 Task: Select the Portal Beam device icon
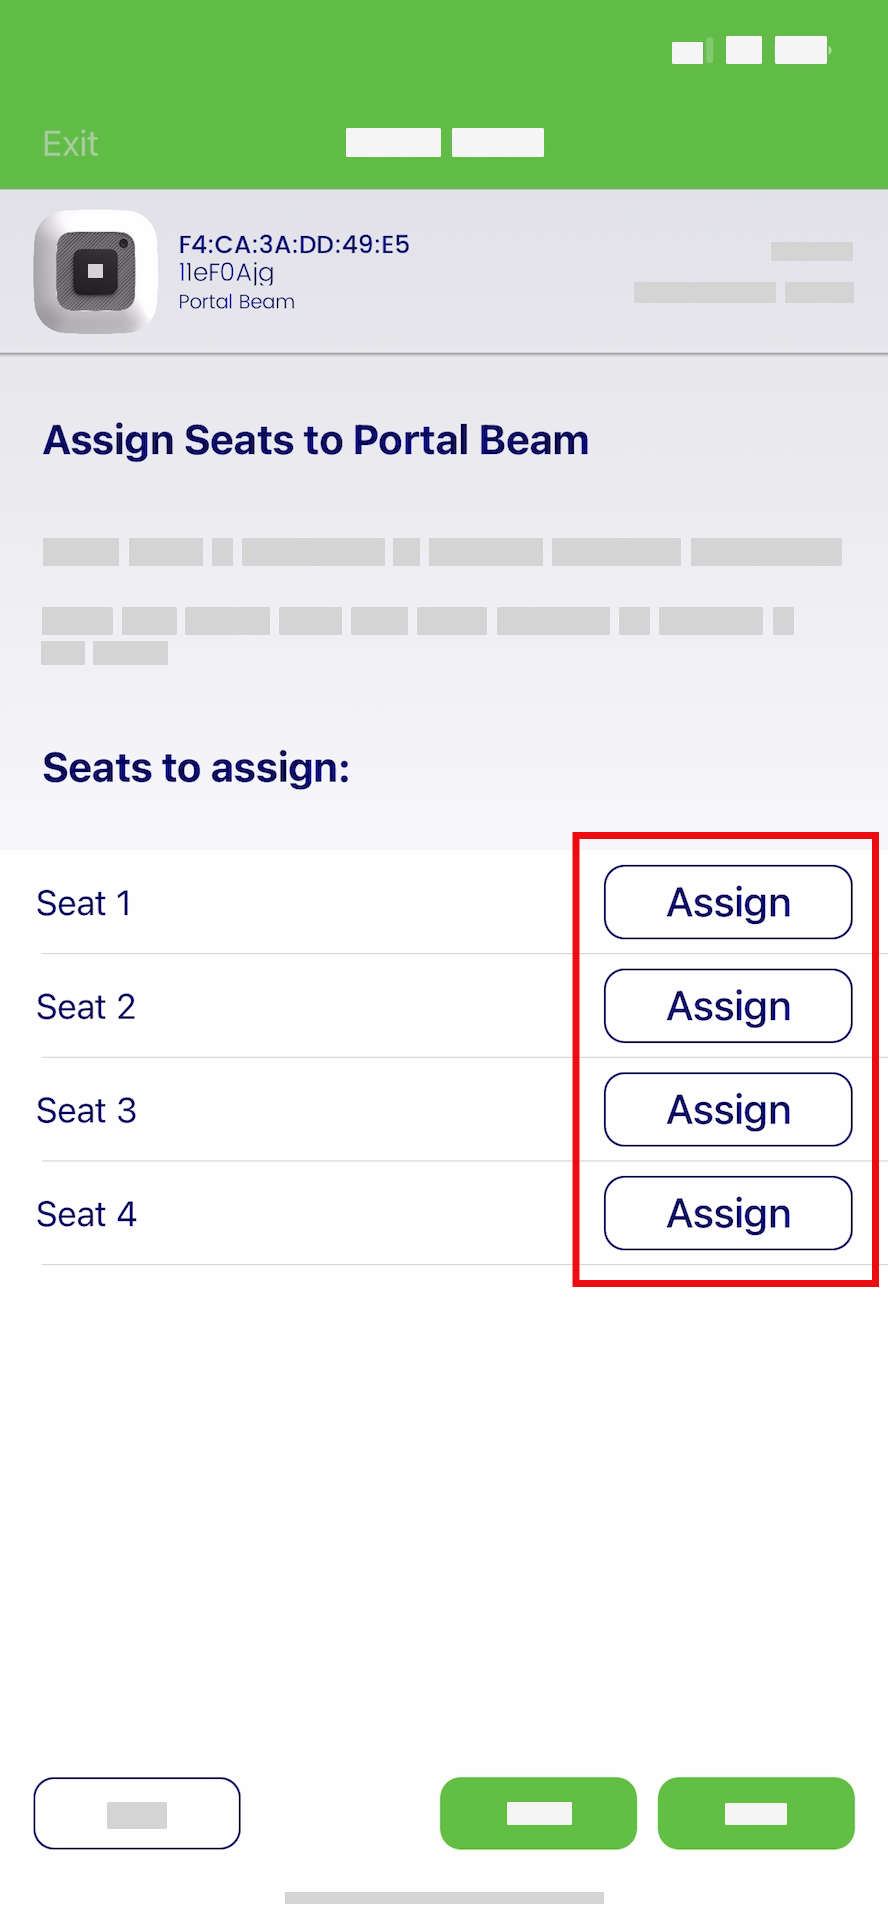coord(95,270)
